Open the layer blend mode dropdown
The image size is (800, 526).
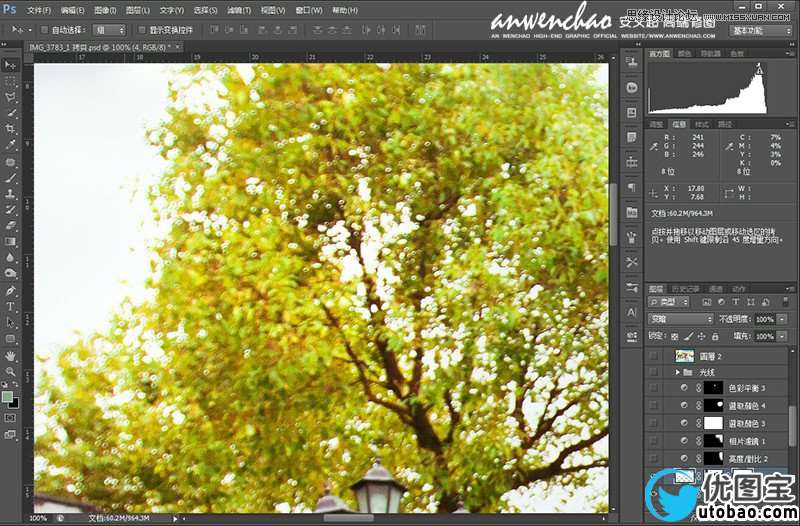[681, 319]
